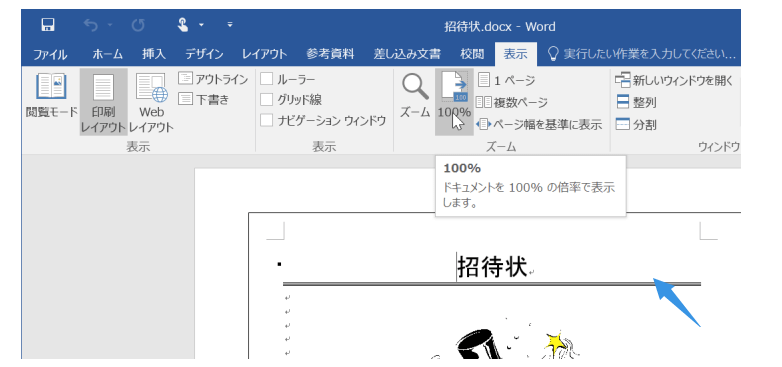This screenshot has height=367, width=782.
Task: Open アウトライン view
Action: tap(213, 79)
